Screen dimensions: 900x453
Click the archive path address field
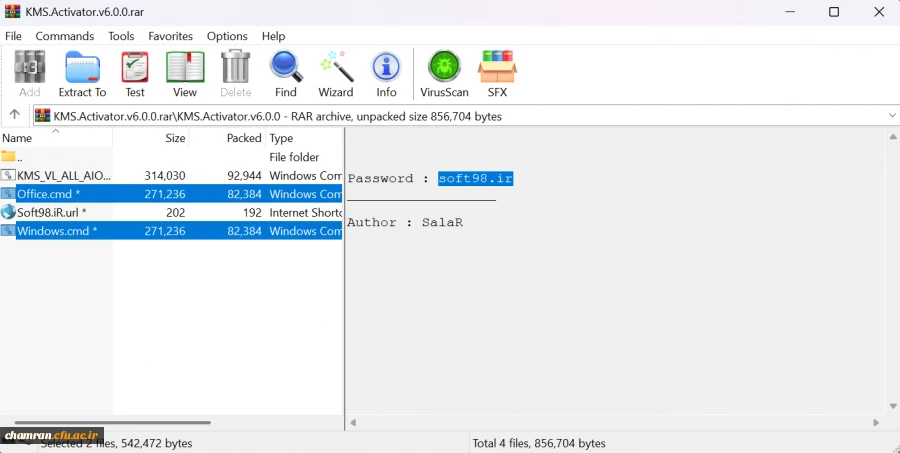point(466,115)
